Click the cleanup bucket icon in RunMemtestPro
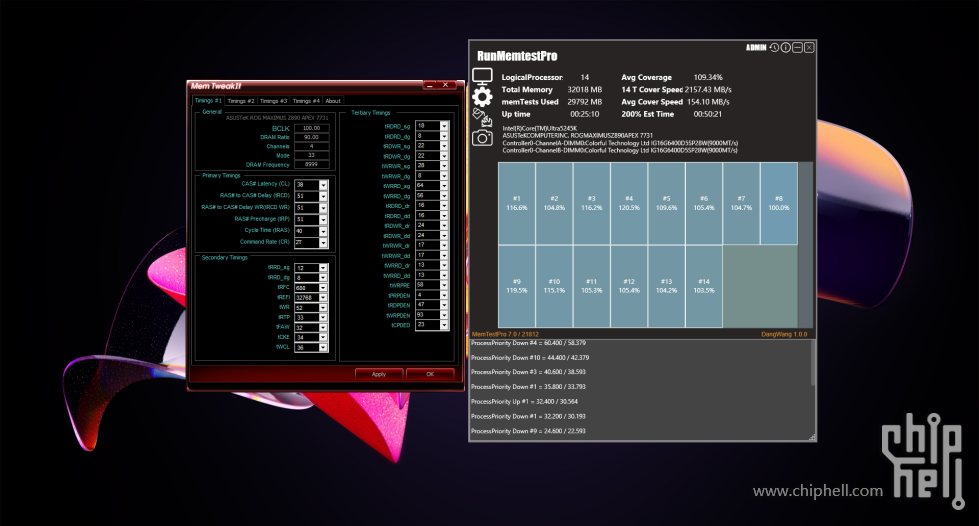Image resolution: width=979 pixels, height=526 pixels. (x=482, y=117)
